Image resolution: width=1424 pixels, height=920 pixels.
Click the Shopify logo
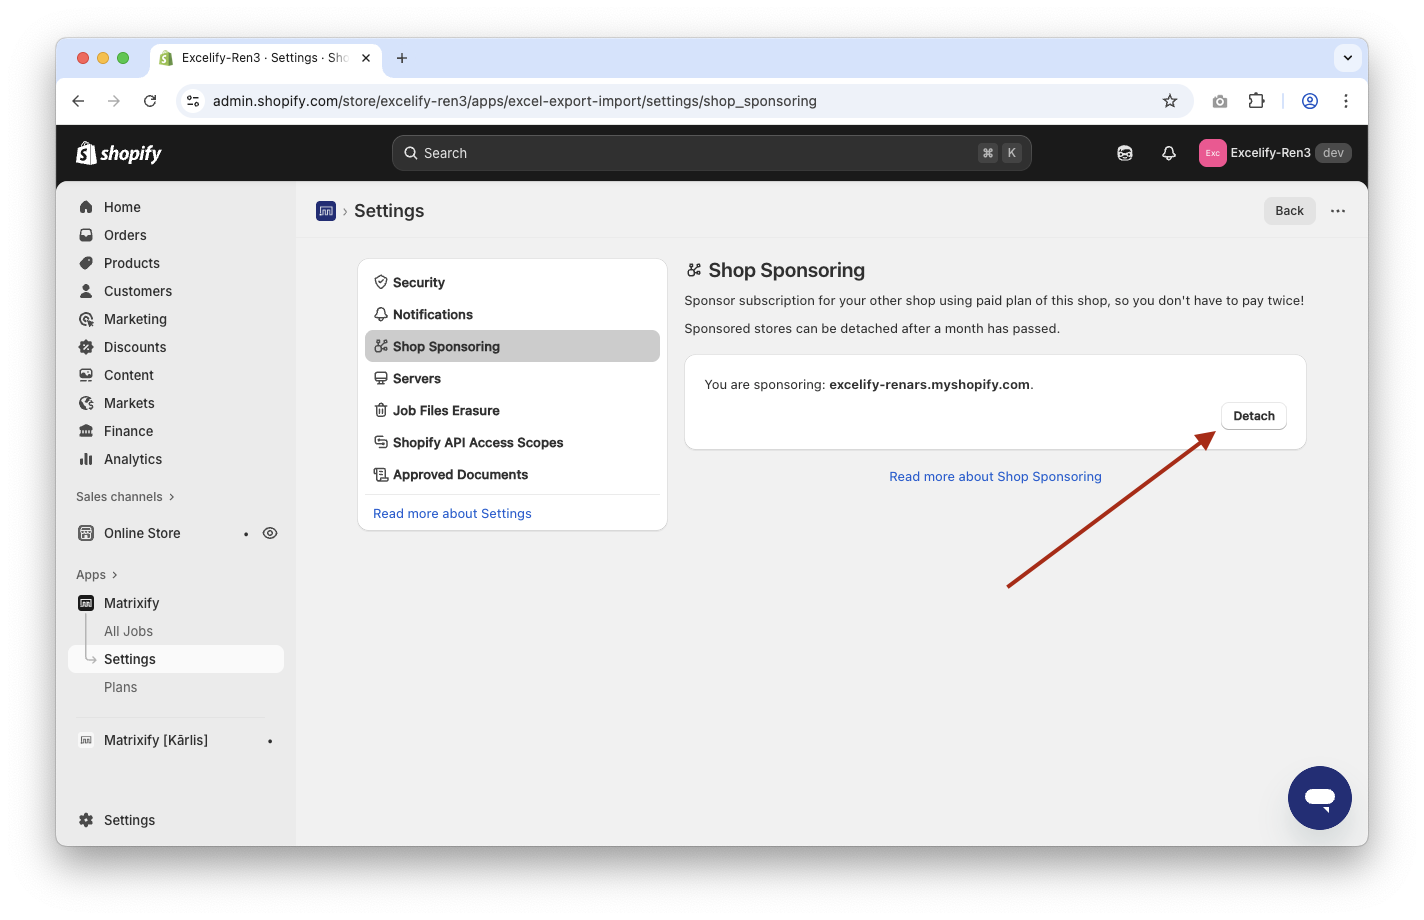coord(119,153)
